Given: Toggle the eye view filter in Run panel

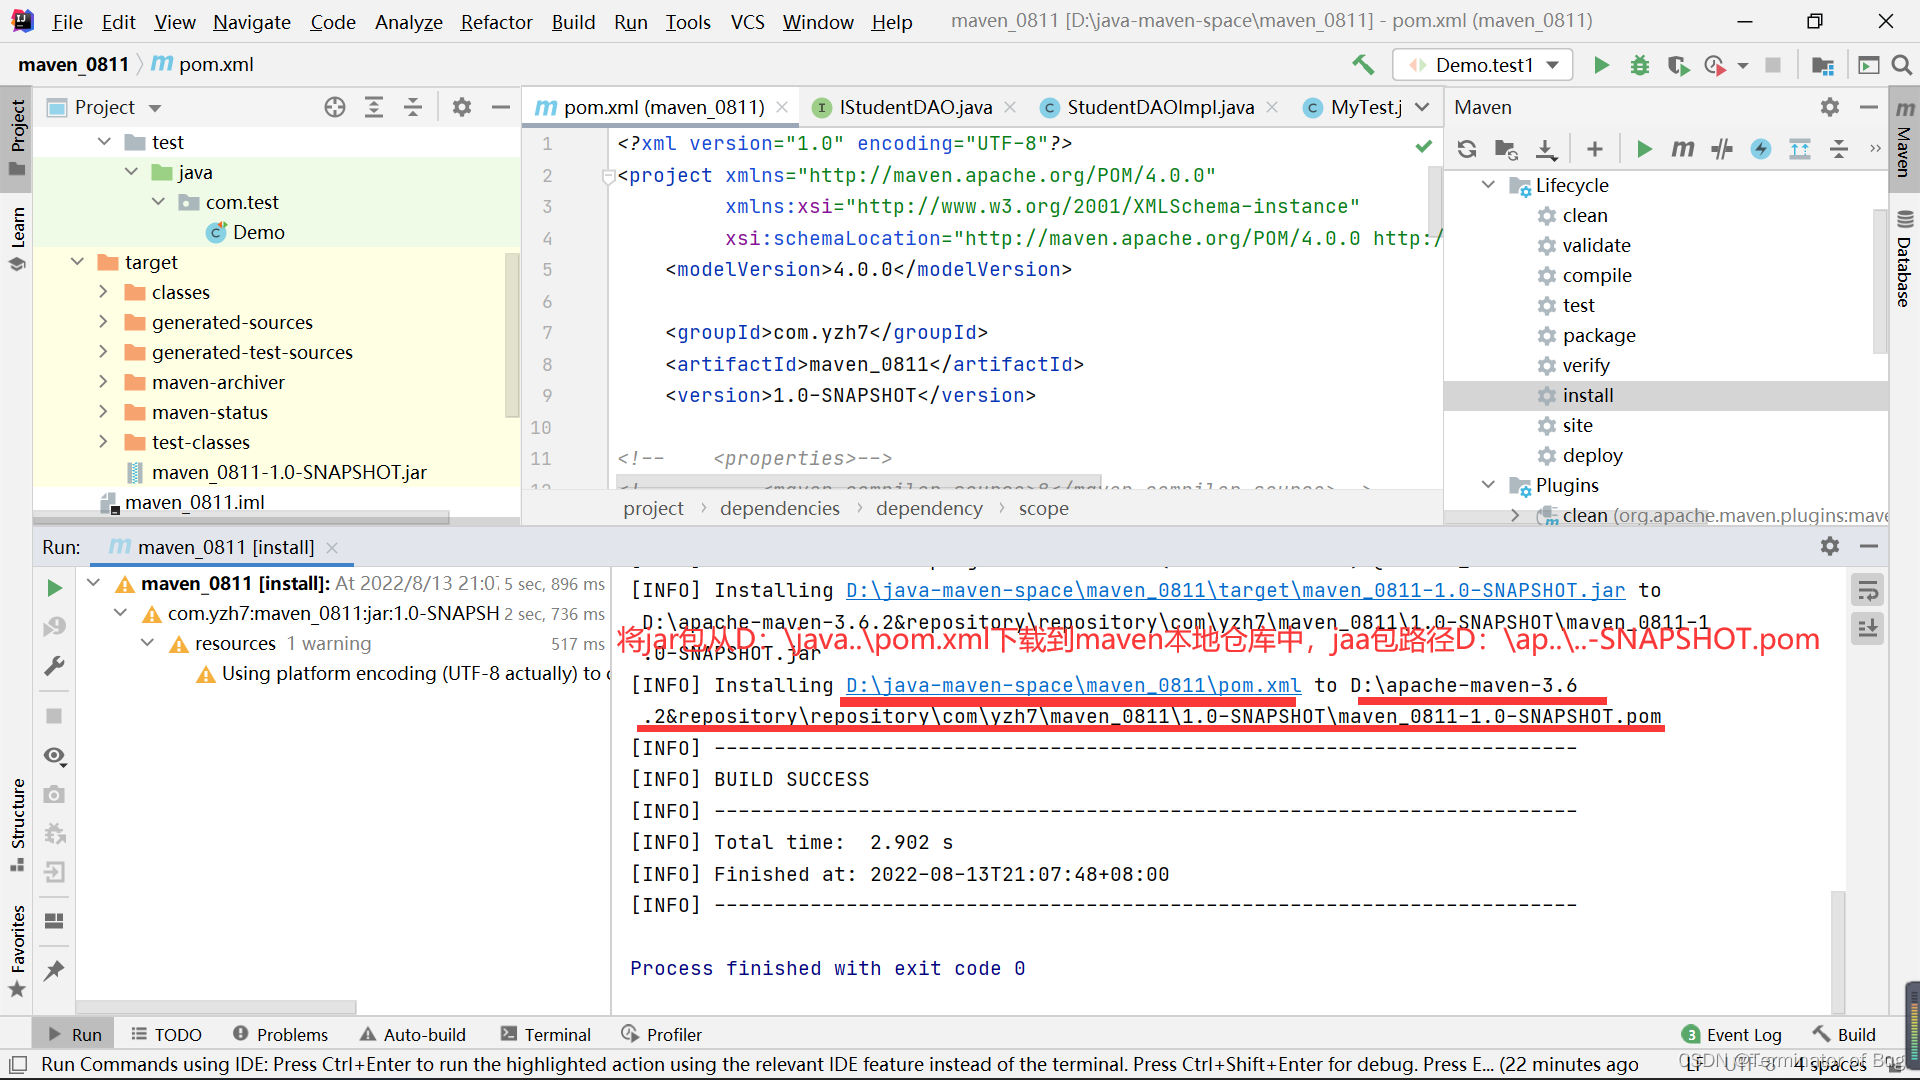Looking at the screenshot, I should point(54,756).
